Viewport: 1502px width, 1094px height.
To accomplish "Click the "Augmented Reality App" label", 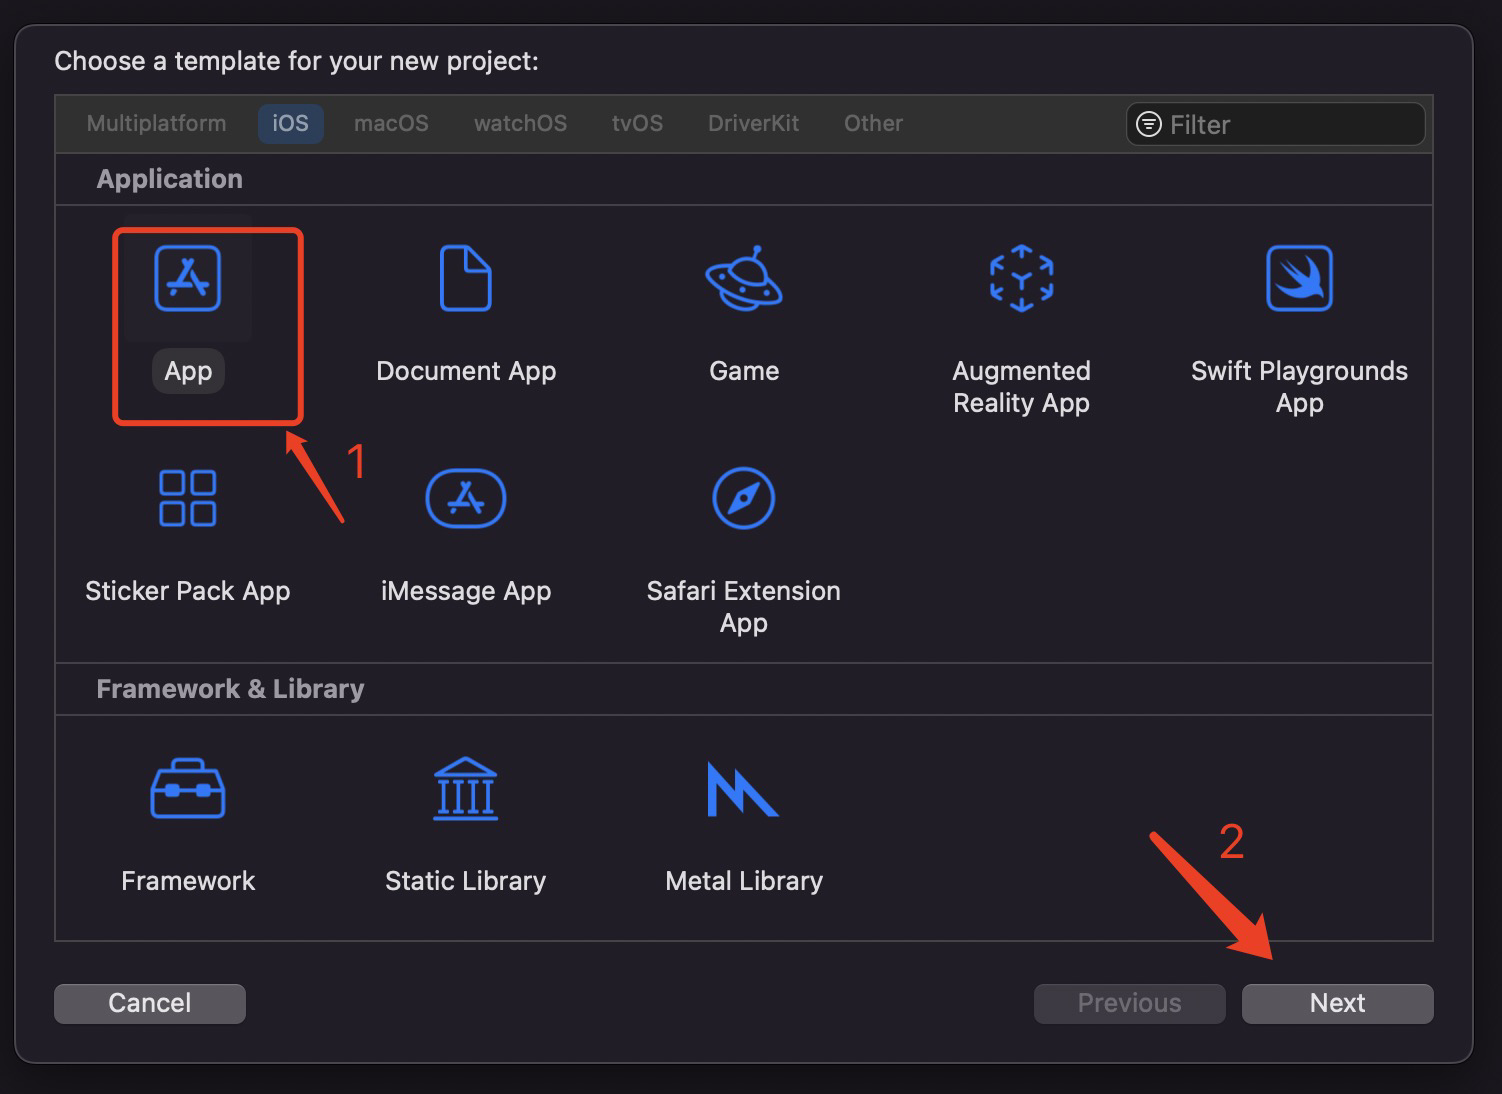I will [x=1021, y=387].
